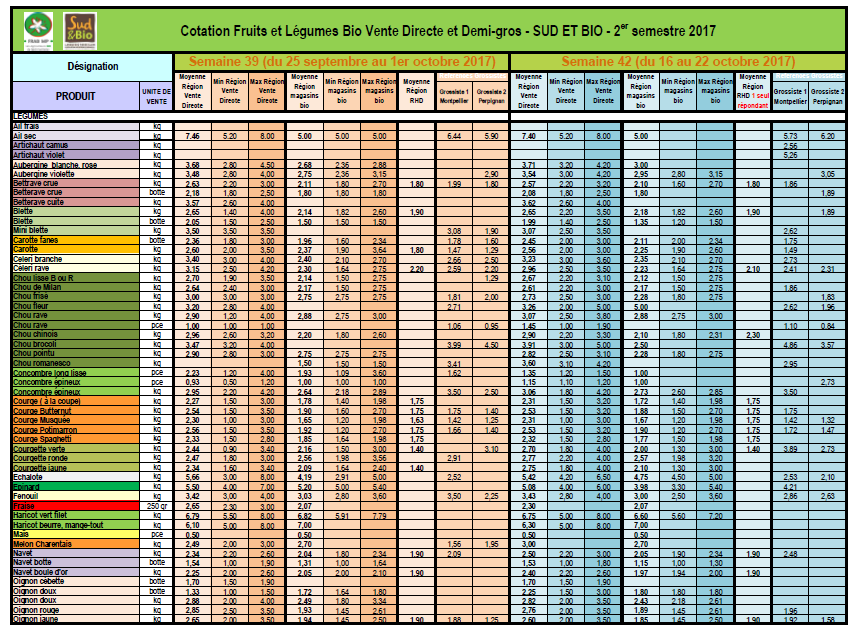Click the Artichaut violet product cell

click(x=76, y=155)
